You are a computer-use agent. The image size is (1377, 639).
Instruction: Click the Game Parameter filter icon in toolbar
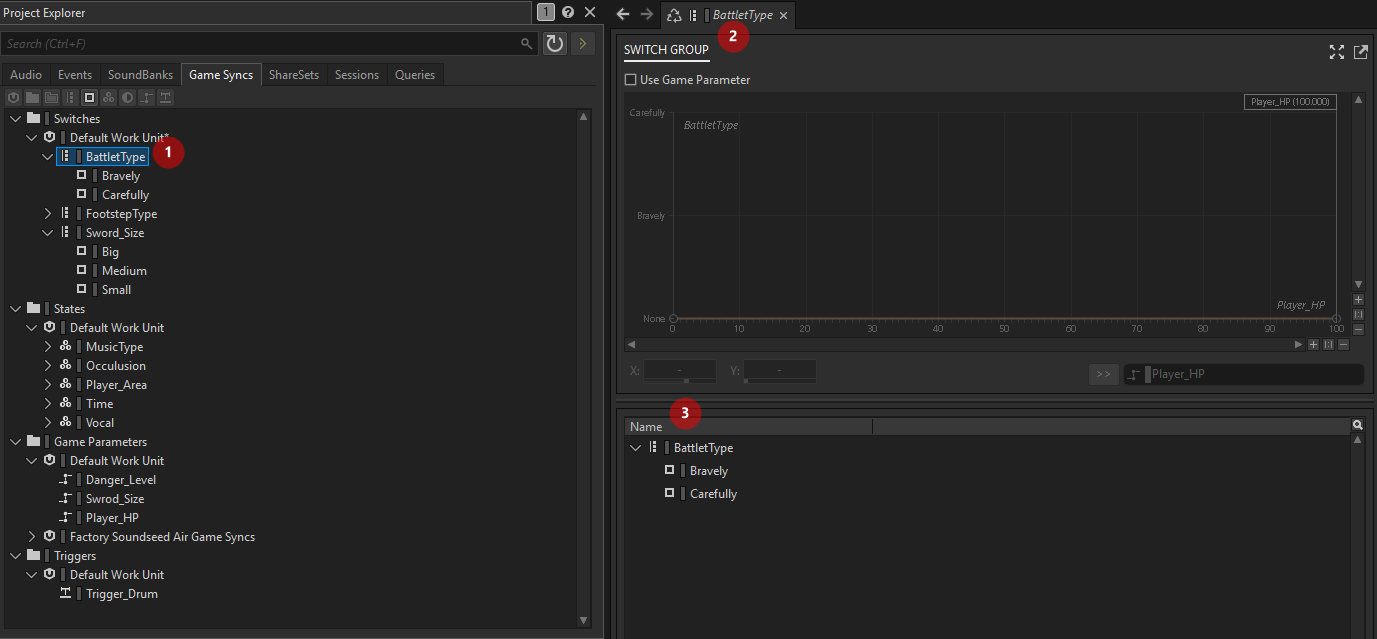point(146,98)
